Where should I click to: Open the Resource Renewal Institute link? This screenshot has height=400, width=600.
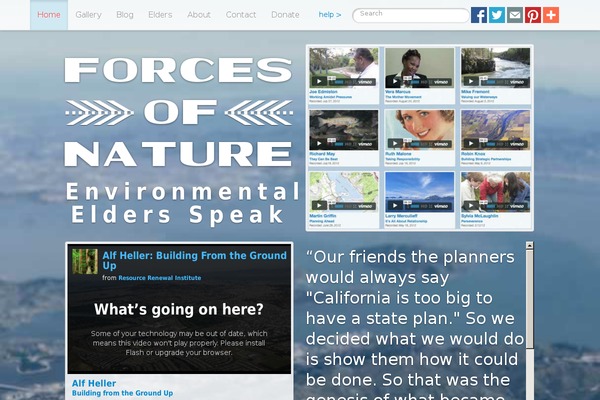tap(160, 278)
